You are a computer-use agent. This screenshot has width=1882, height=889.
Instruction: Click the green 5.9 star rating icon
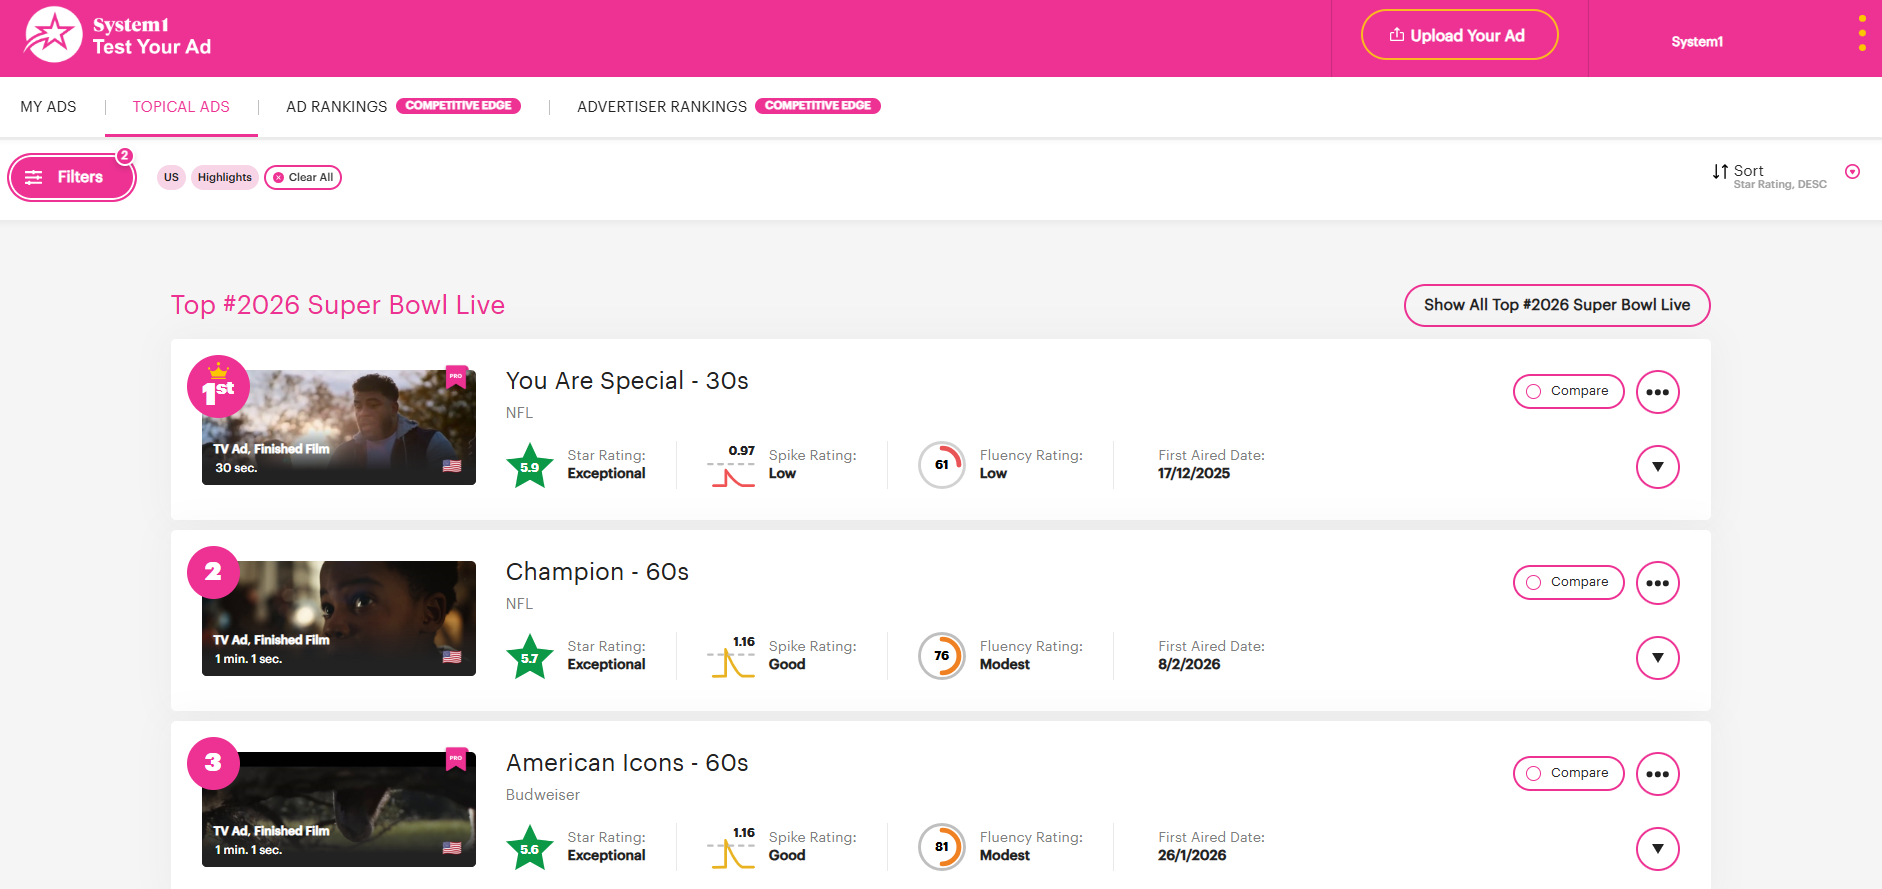tap(530, 466)
